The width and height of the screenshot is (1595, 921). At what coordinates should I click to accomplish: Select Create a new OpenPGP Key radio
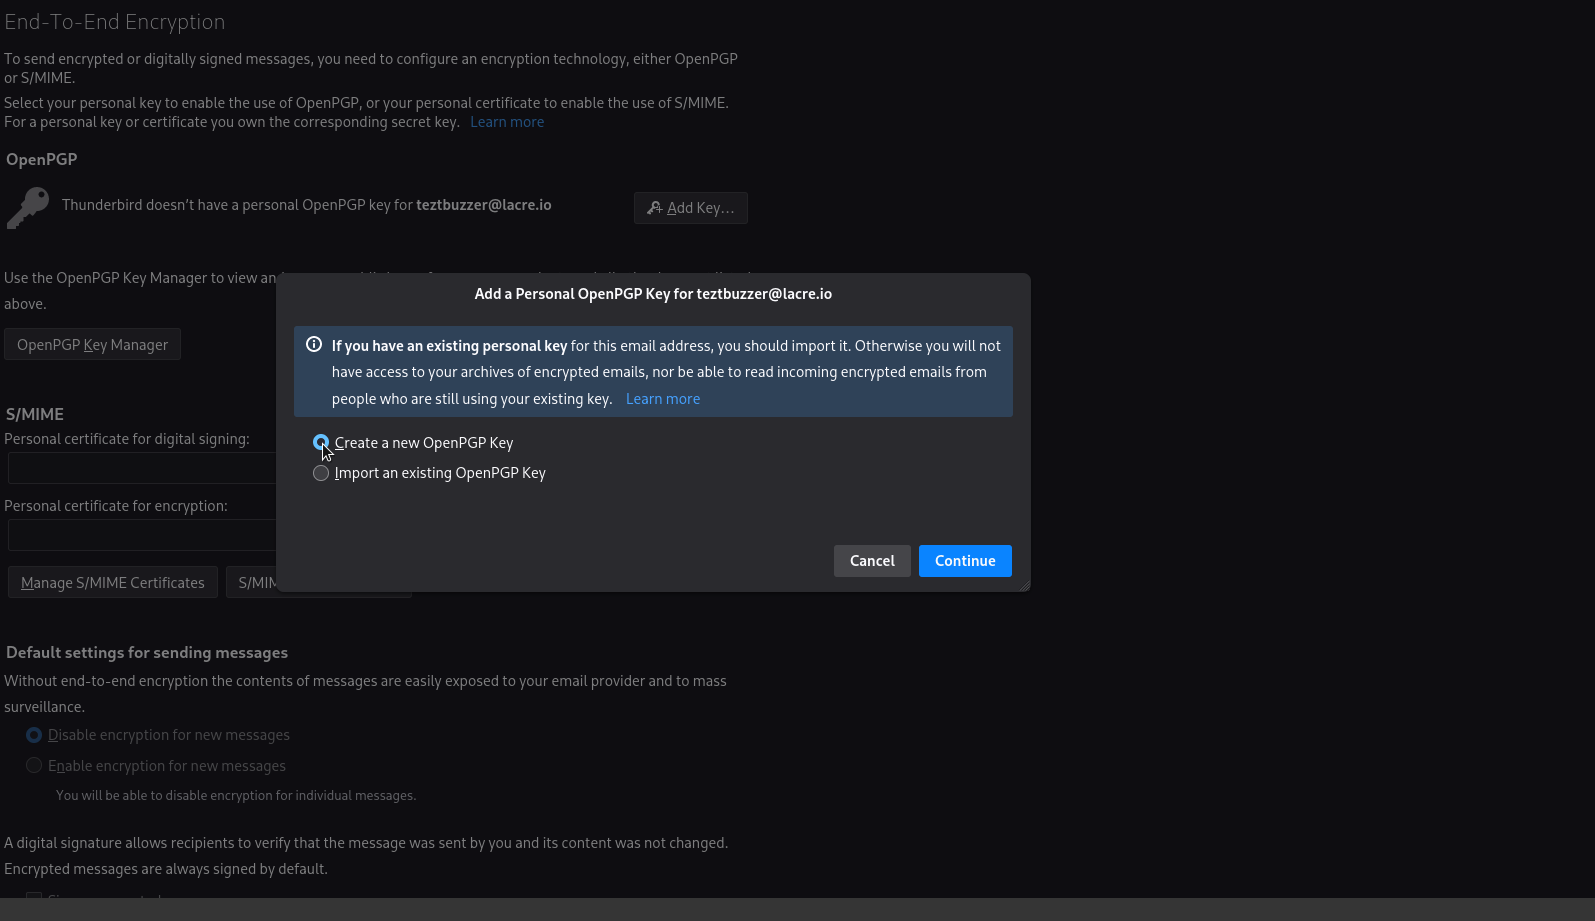click(x=321, y=442)
